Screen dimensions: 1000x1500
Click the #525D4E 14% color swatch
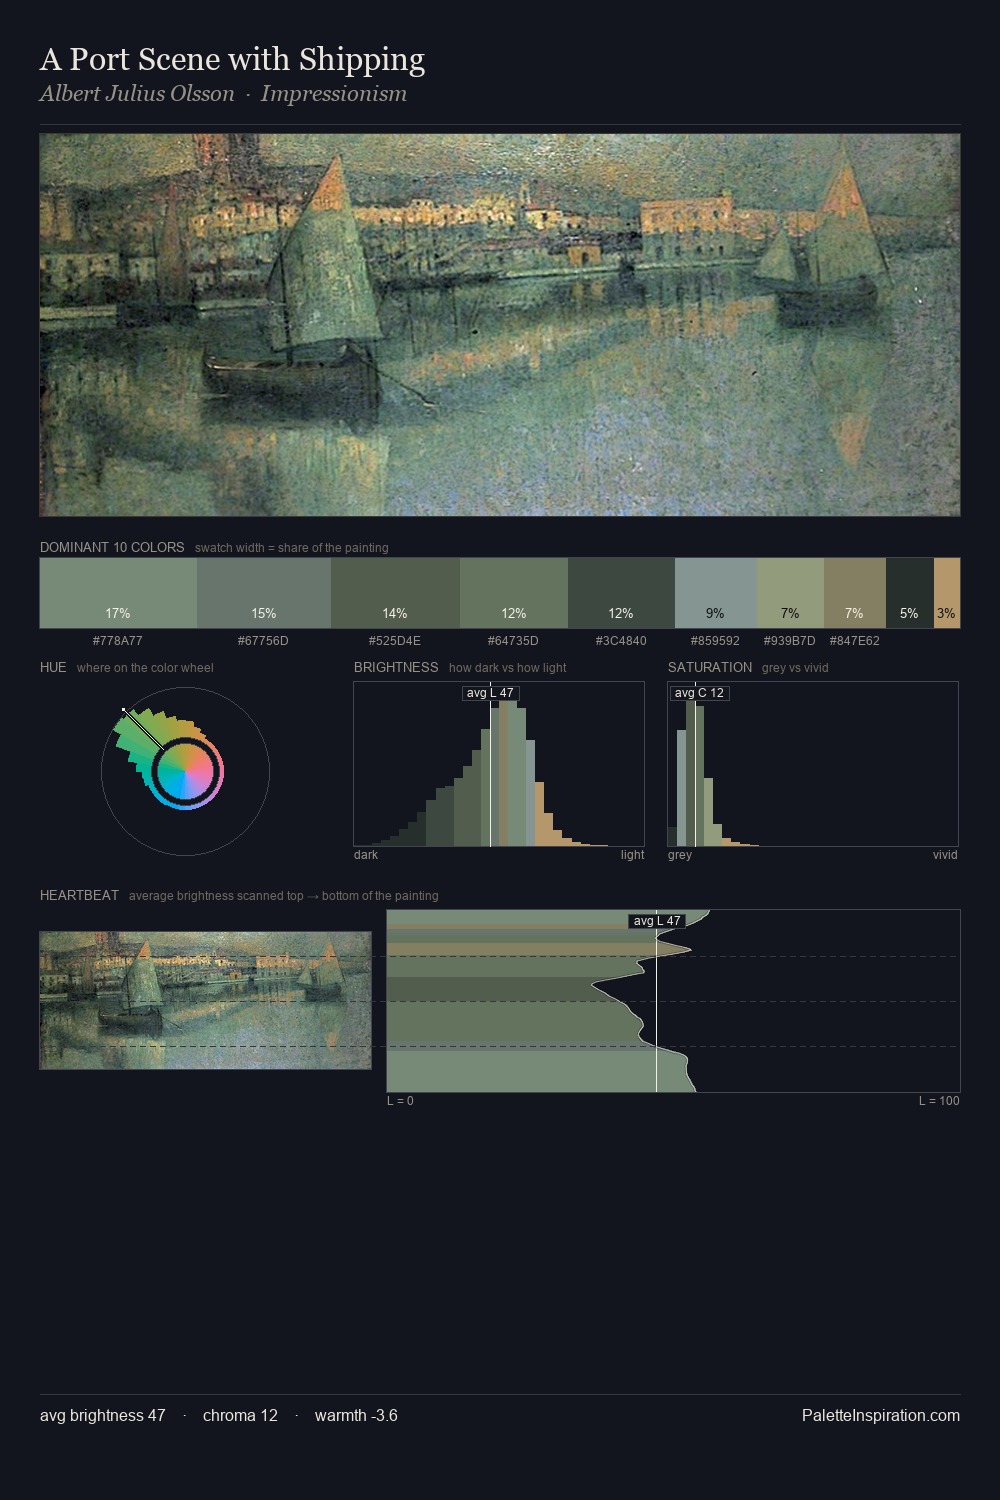(x=395, y=593)
